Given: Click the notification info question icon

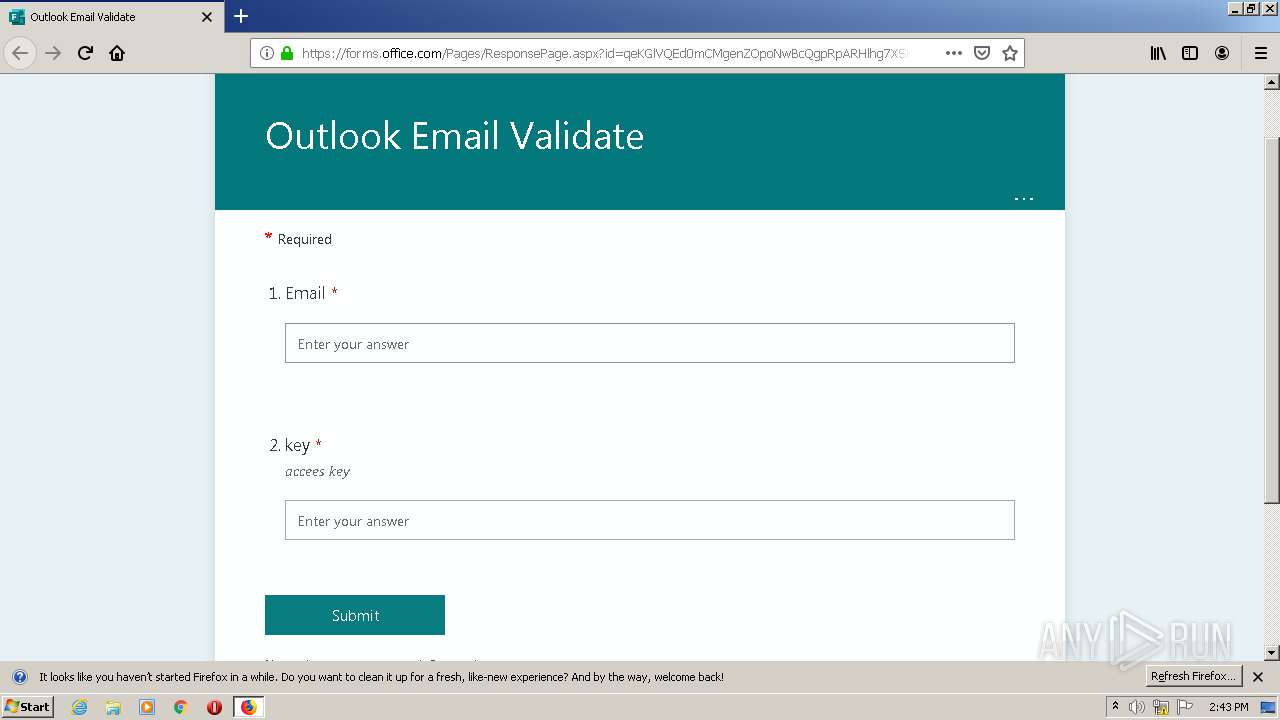Looking at the screenshot, I should 19,677.
